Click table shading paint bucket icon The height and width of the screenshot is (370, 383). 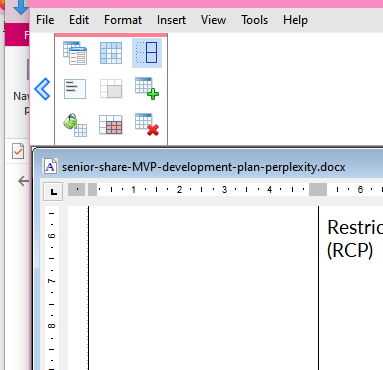[x=75, y=125]
